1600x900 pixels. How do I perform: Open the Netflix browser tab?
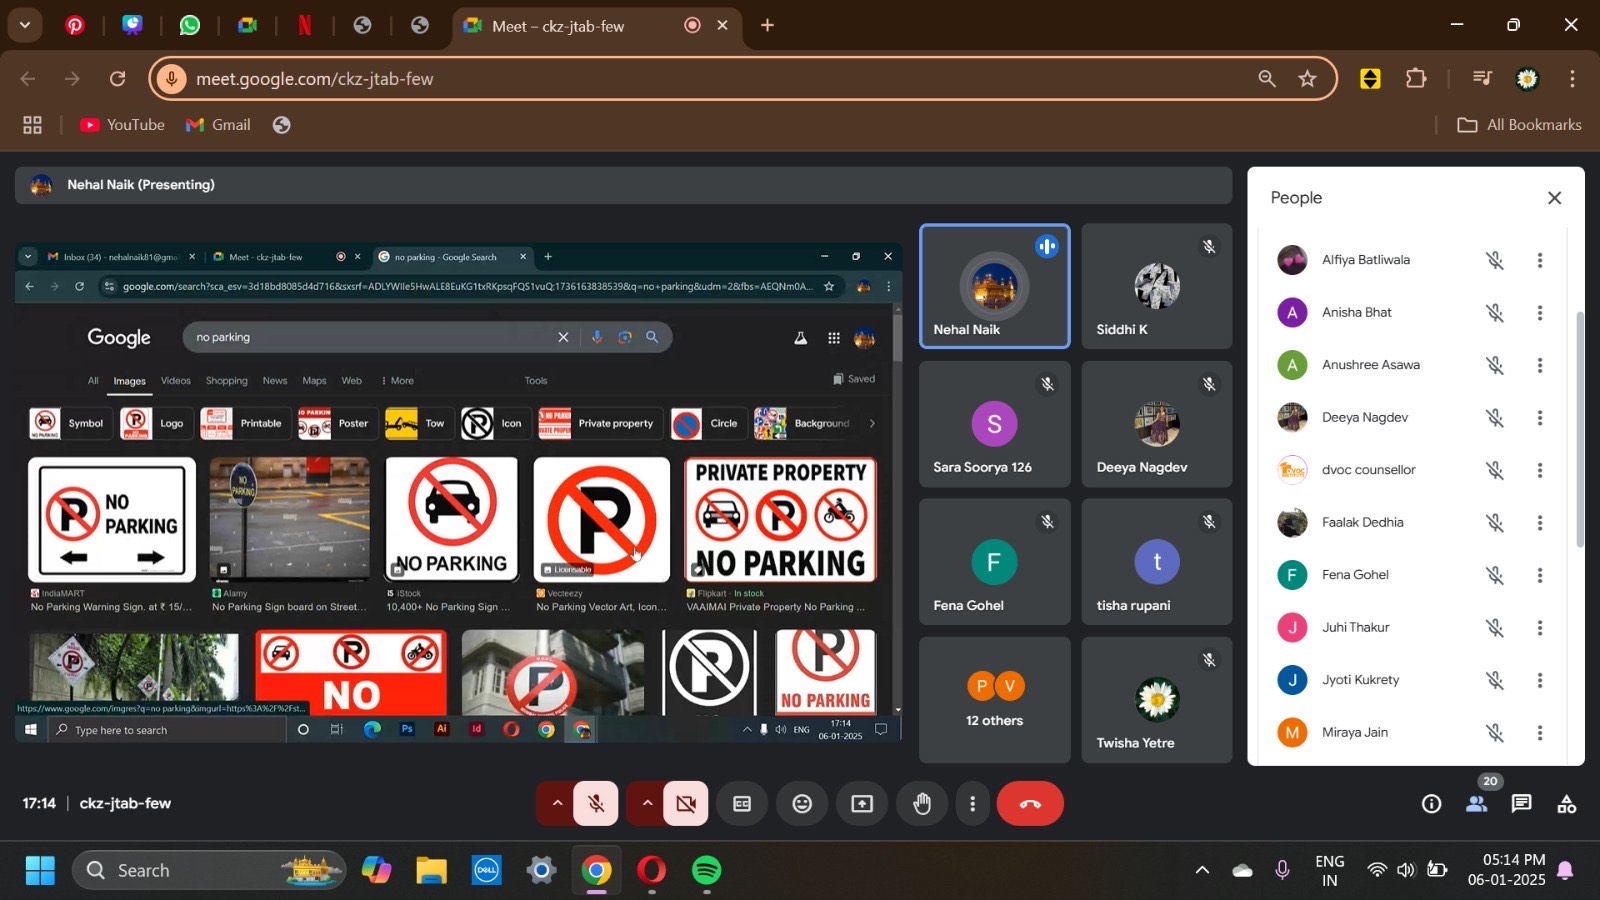(x=305, y=26)
